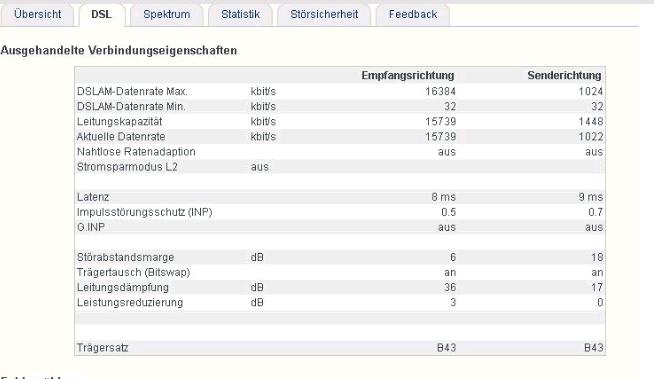Select the INP downstream value 0.5
Screen dimensions: 654x379
tap(448, 212)
